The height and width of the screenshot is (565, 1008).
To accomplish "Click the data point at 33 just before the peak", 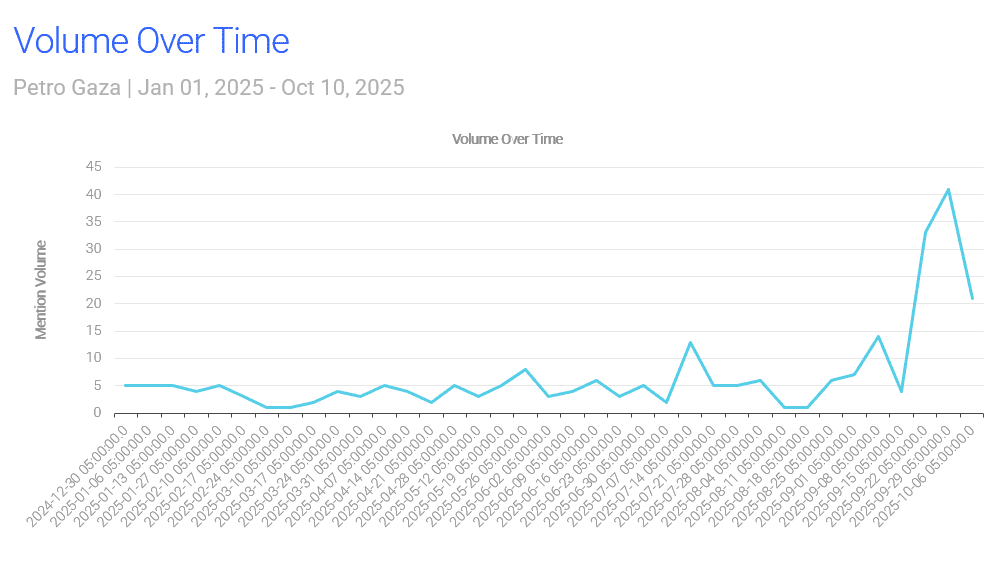I will point(925,233).
